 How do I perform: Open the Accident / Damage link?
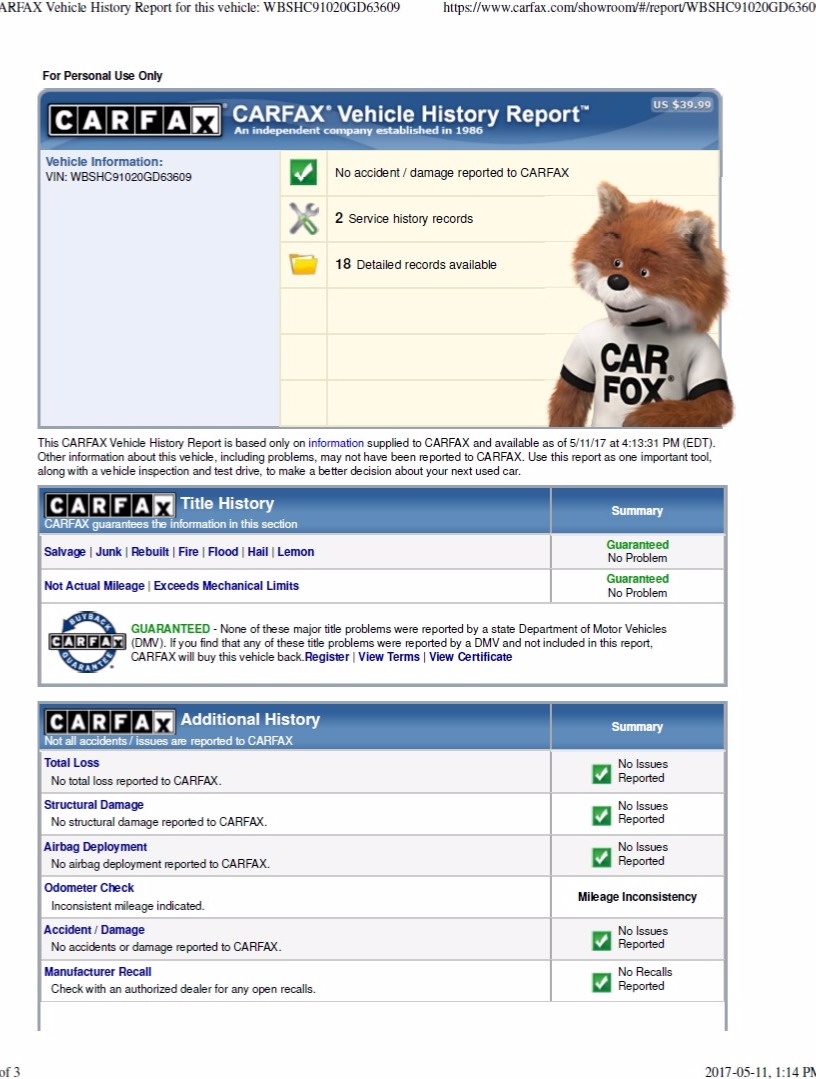(94, 930)
